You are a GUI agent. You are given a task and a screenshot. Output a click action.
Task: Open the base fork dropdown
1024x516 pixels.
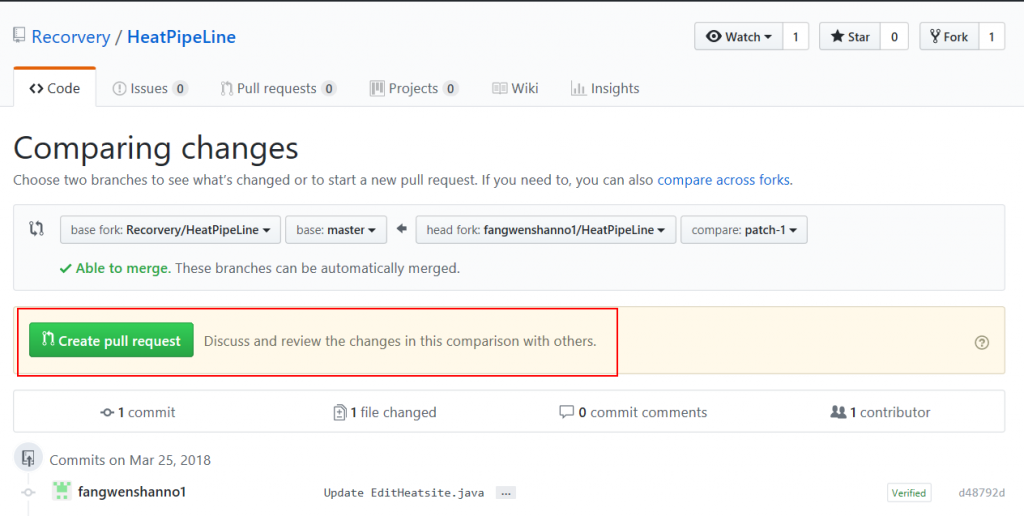(170, 230)
